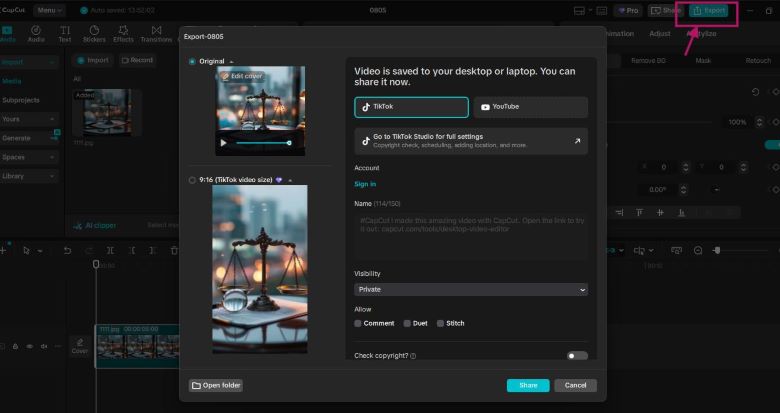
Task: Select the YouTube share tab
Action: pos(530,107)
